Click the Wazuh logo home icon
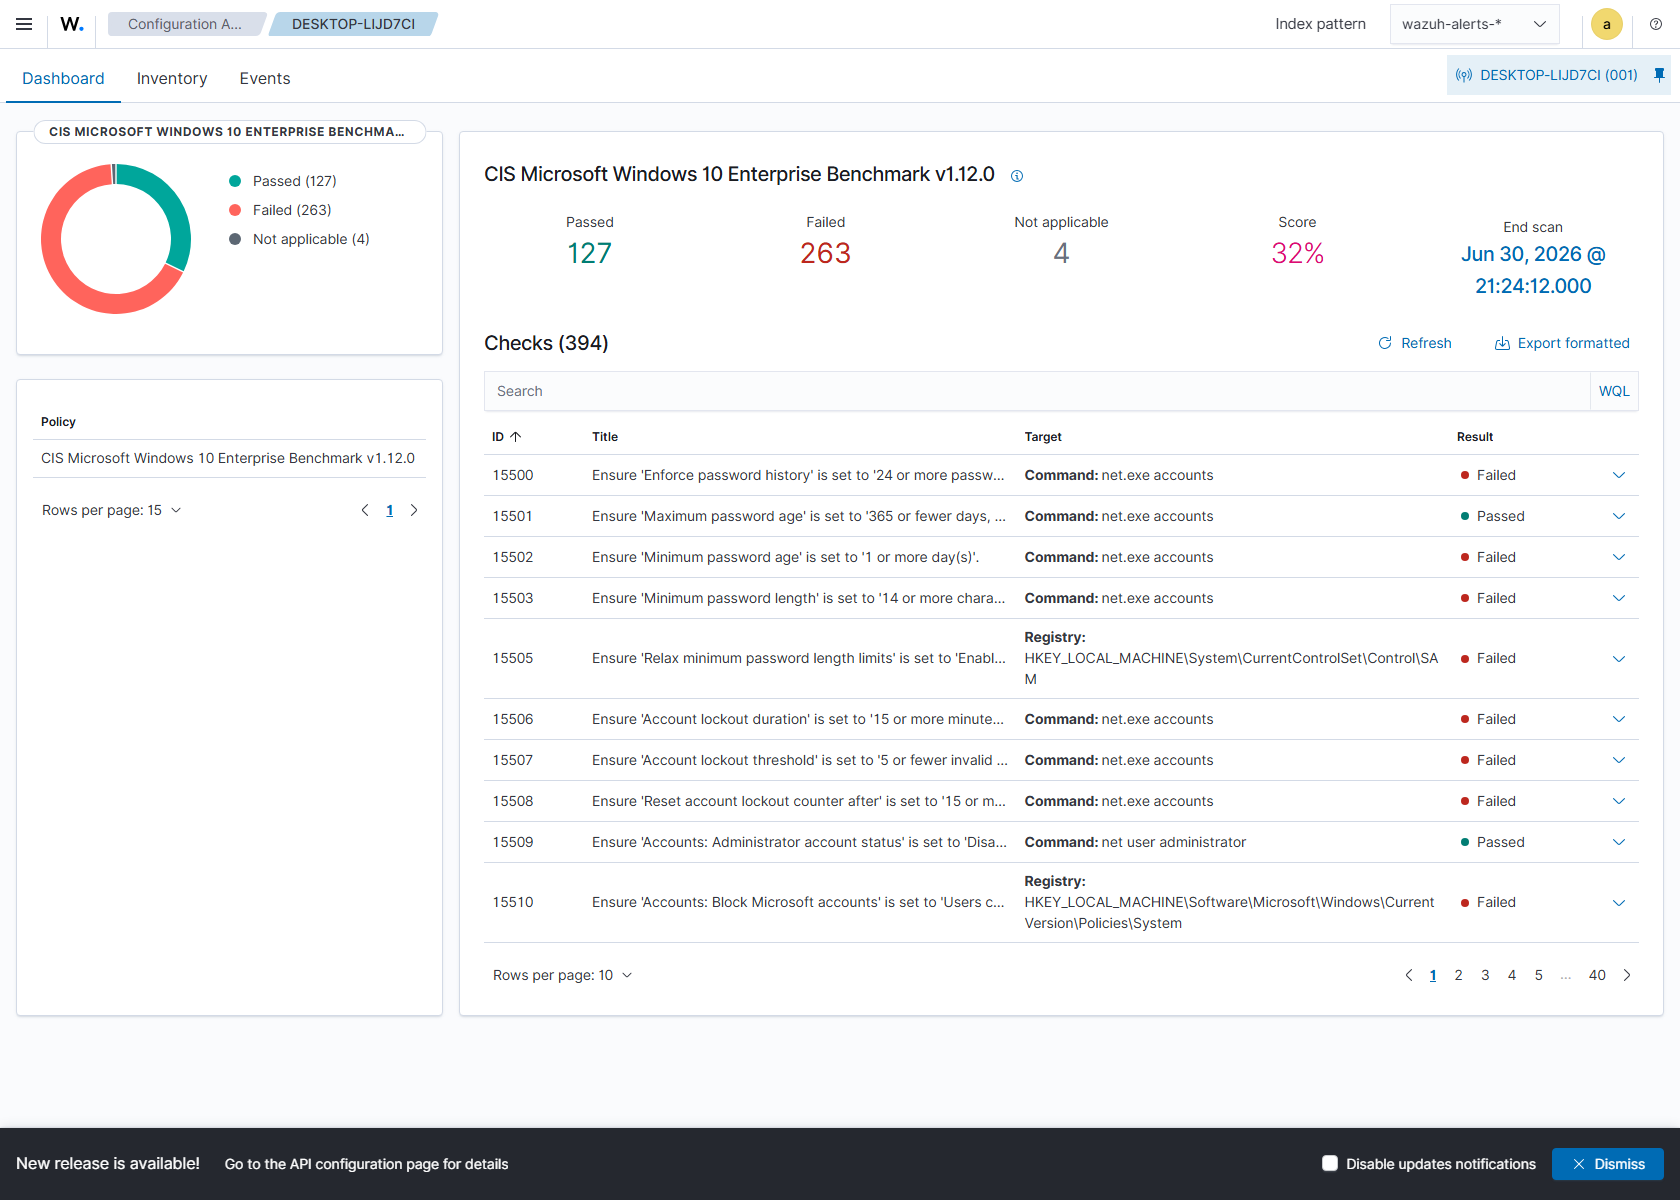Viewport: 1680px width, 1200px height. [x=72, y=24]
